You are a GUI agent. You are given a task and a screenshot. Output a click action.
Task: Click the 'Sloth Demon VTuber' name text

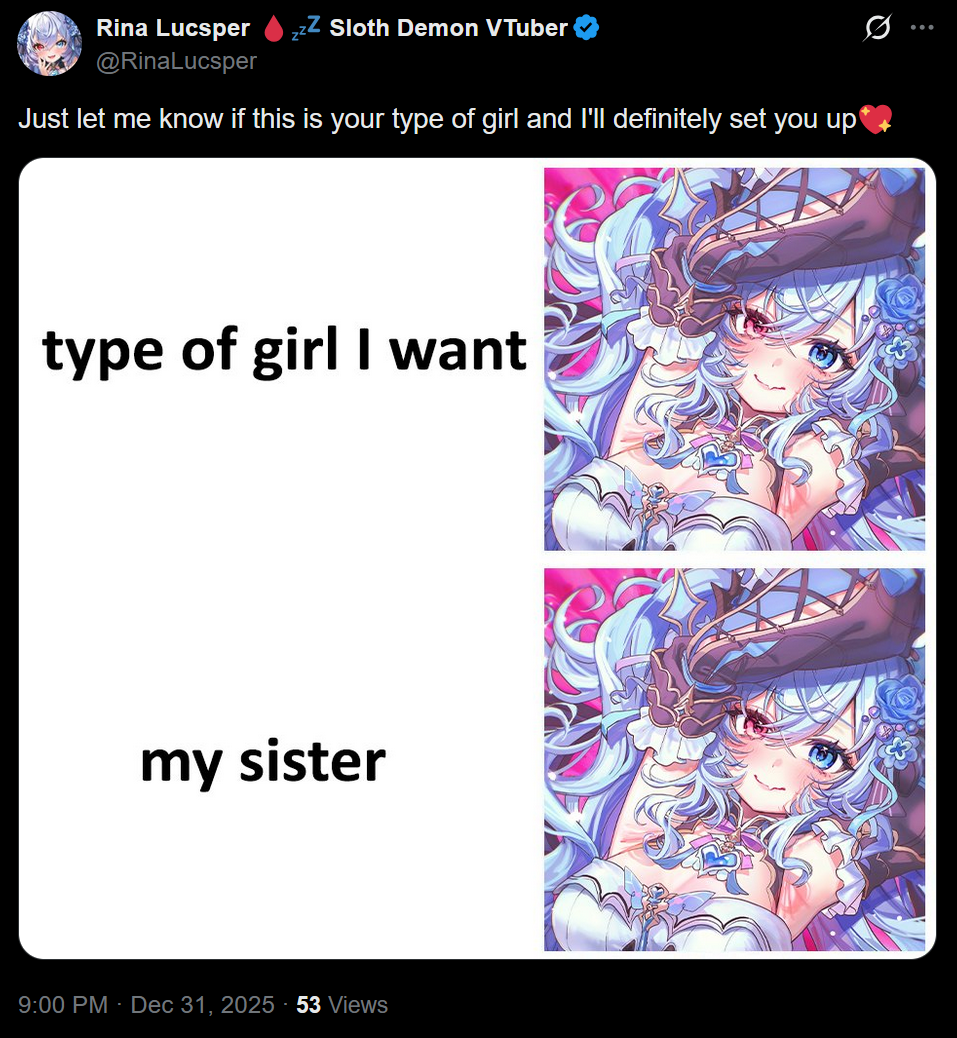tap(448, 28)
